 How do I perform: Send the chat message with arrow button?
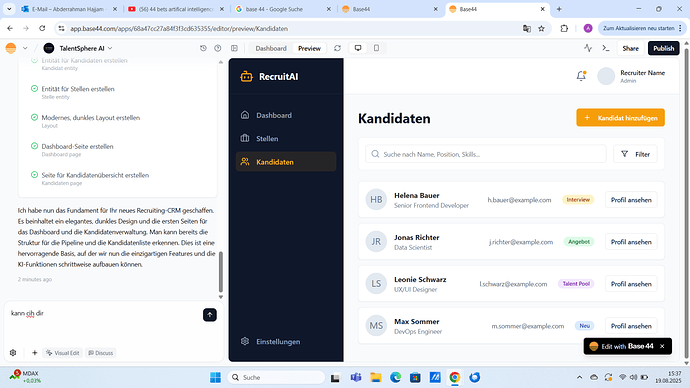click(x=210, y=315)
